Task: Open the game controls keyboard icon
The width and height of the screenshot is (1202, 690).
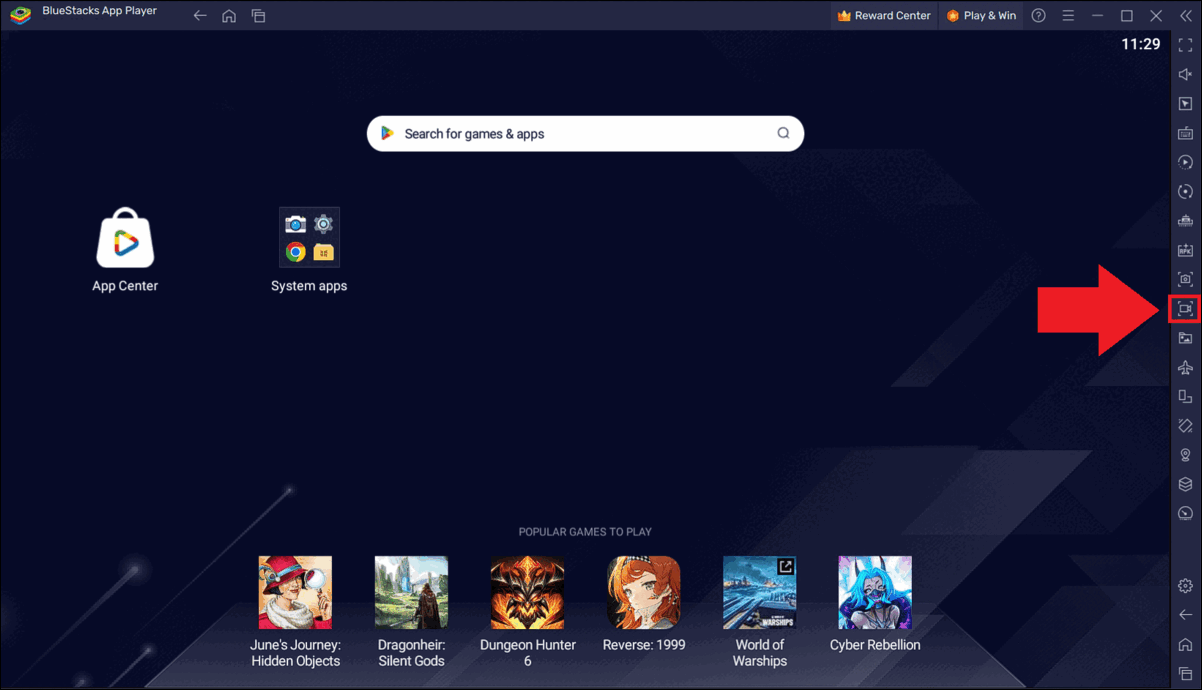Action: click(1185, 133)
